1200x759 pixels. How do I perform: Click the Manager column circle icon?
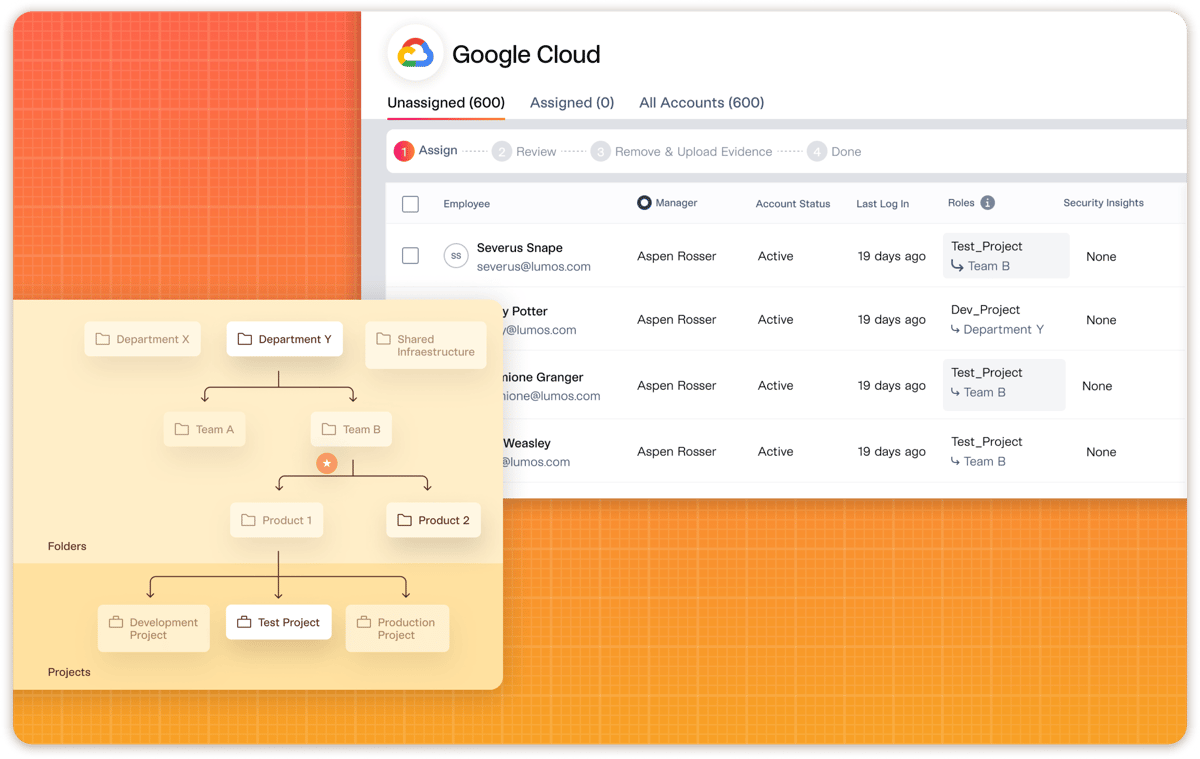[644, 203]
